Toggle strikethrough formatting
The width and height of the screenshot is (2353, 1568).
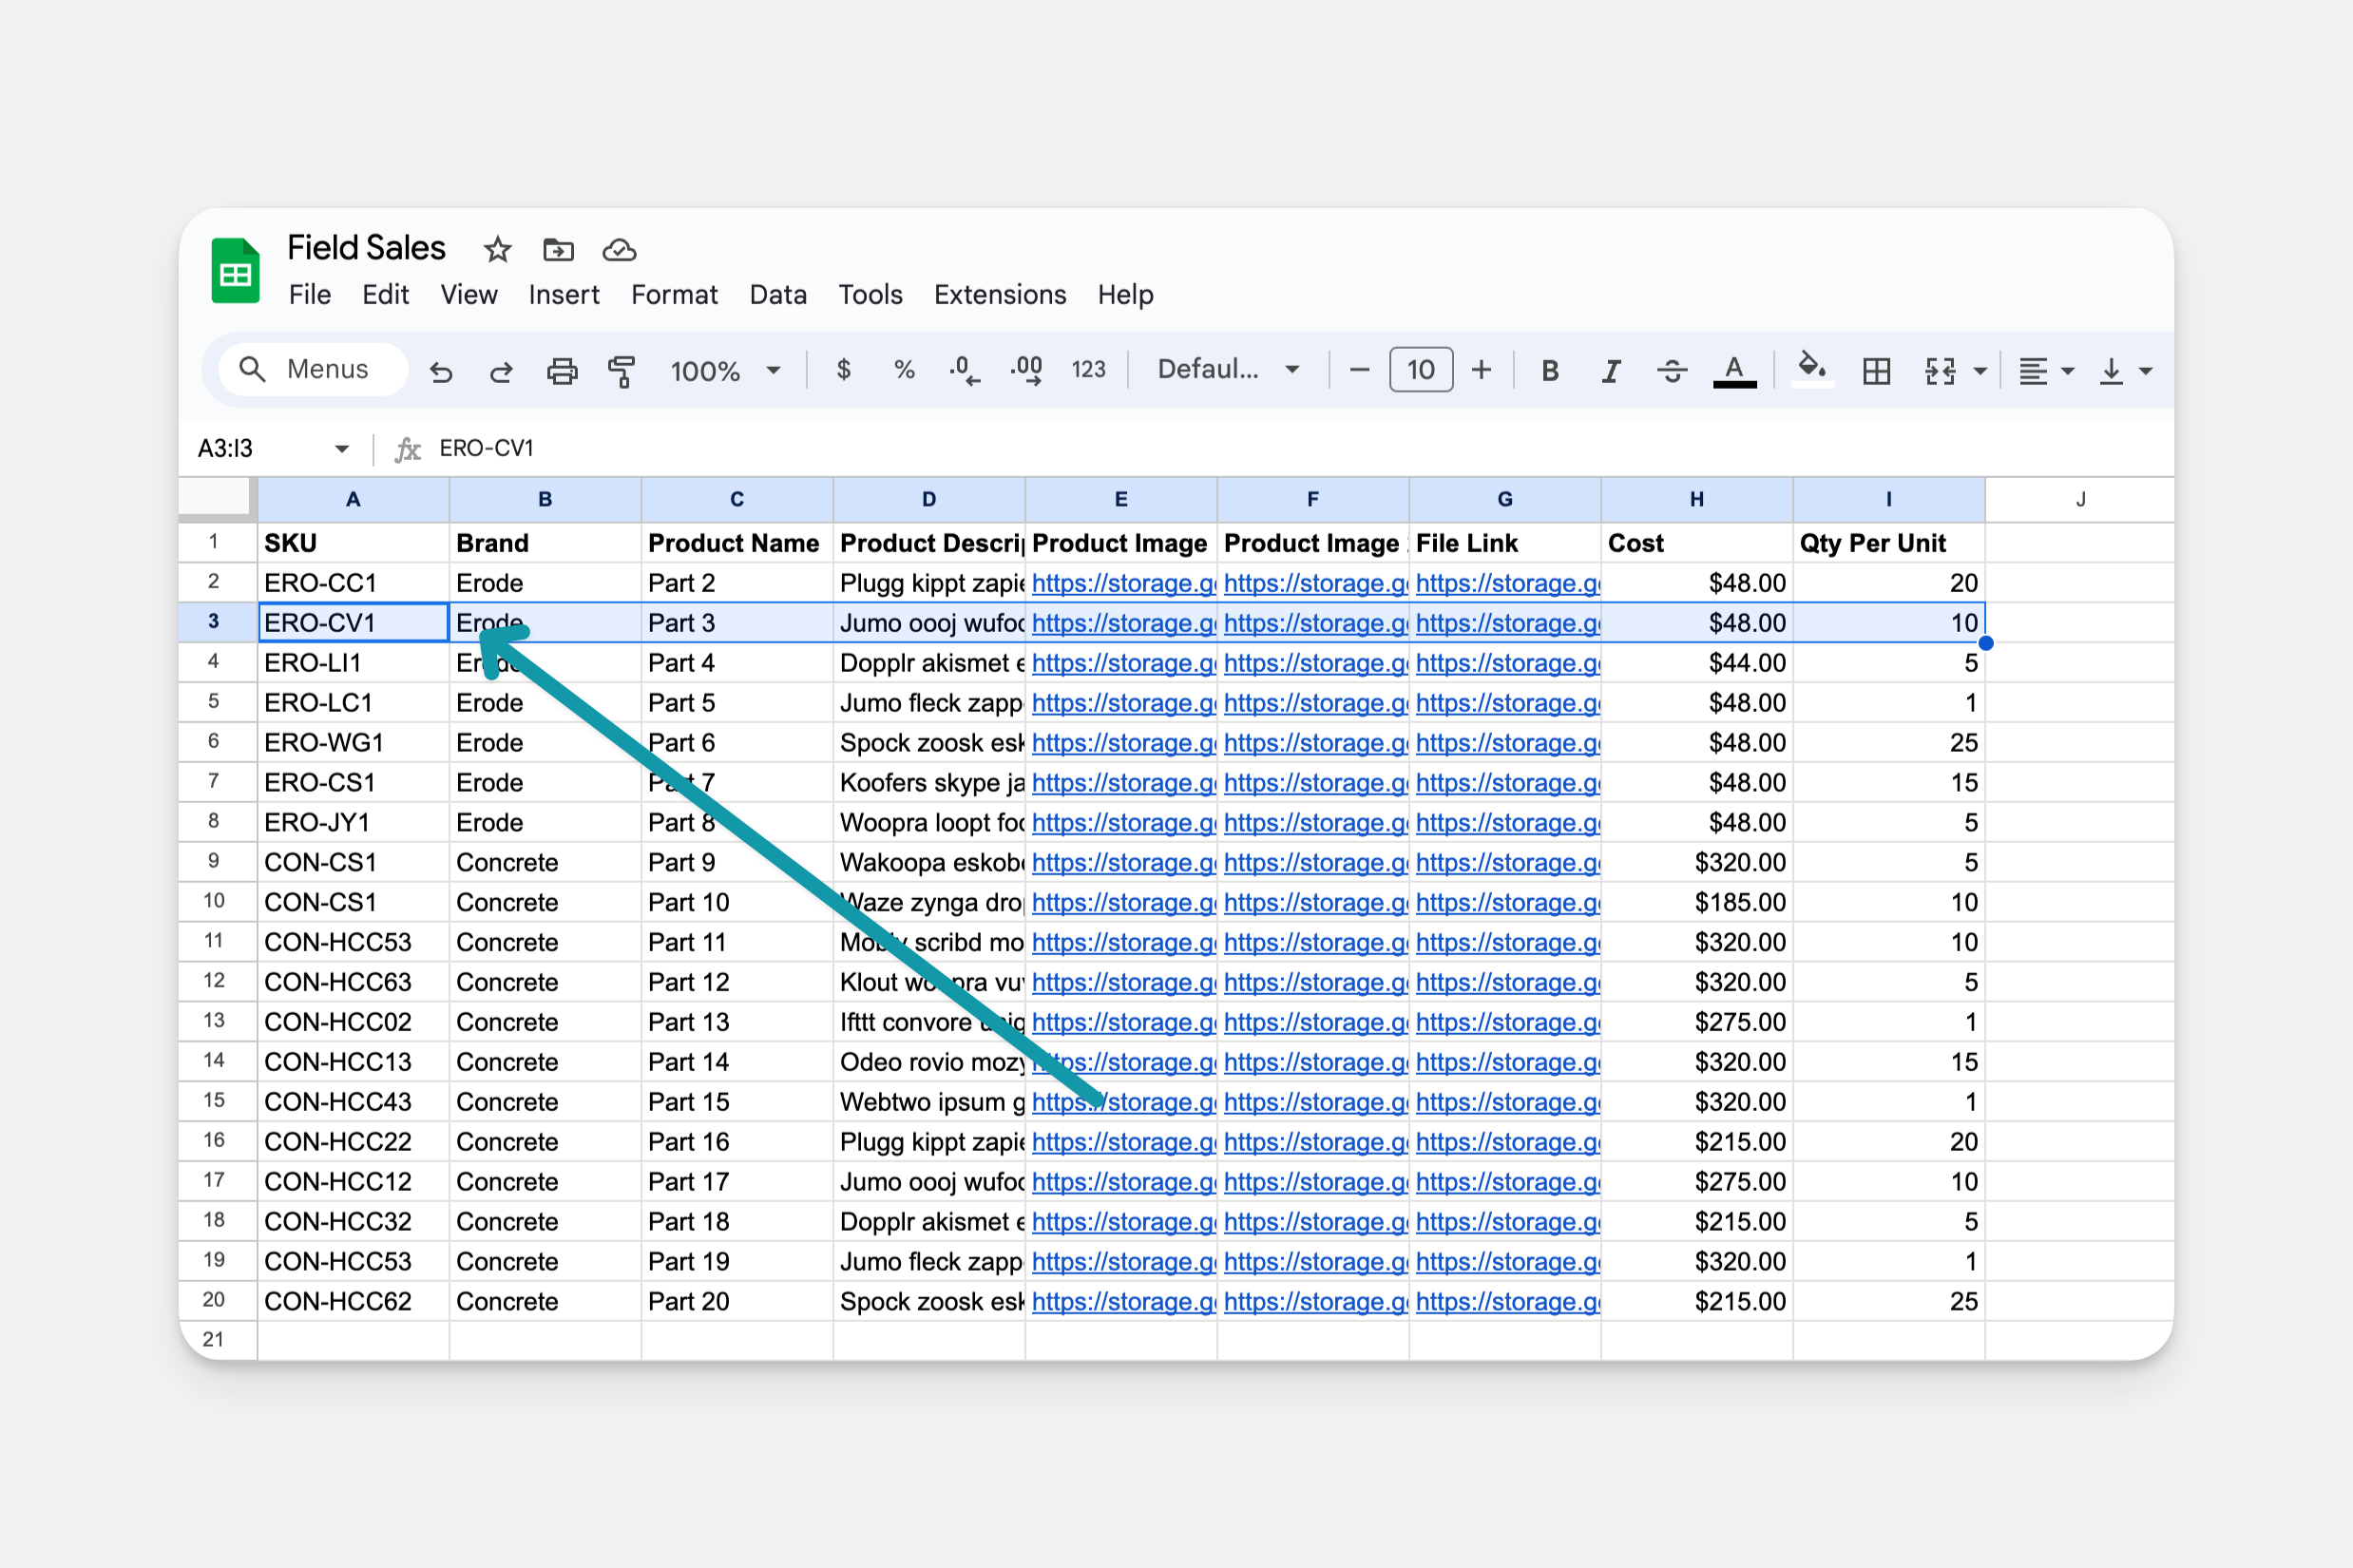tap(1672, 371)
